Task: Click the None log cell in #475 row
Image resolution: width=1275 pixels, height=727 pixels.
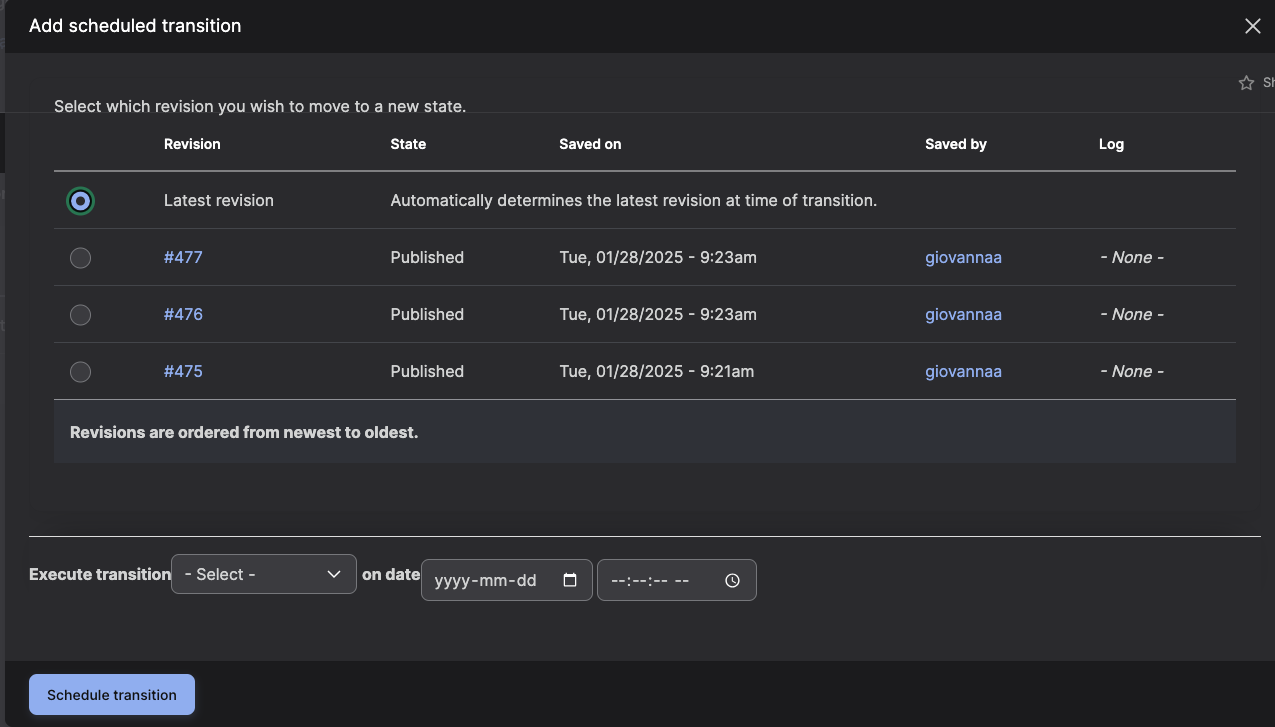Action: click(1131, 371)
